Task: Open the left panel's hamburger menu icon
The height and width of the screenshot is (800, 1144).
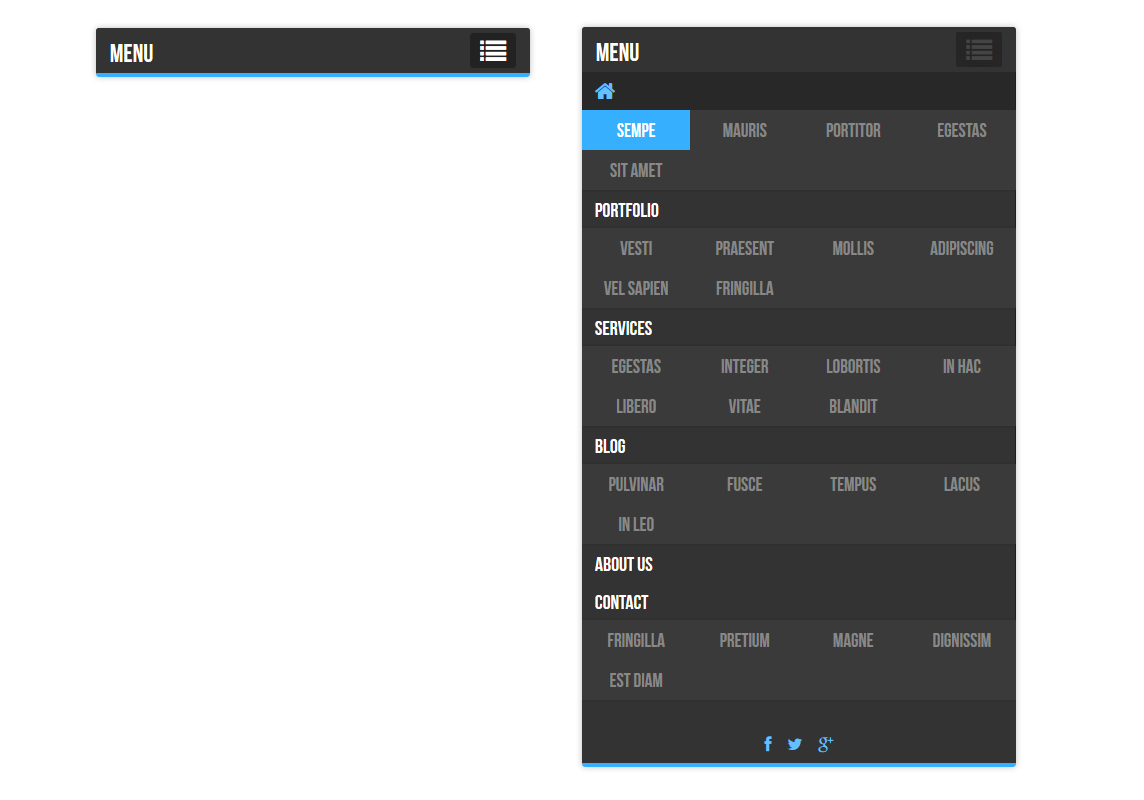Action: [492, 50]
